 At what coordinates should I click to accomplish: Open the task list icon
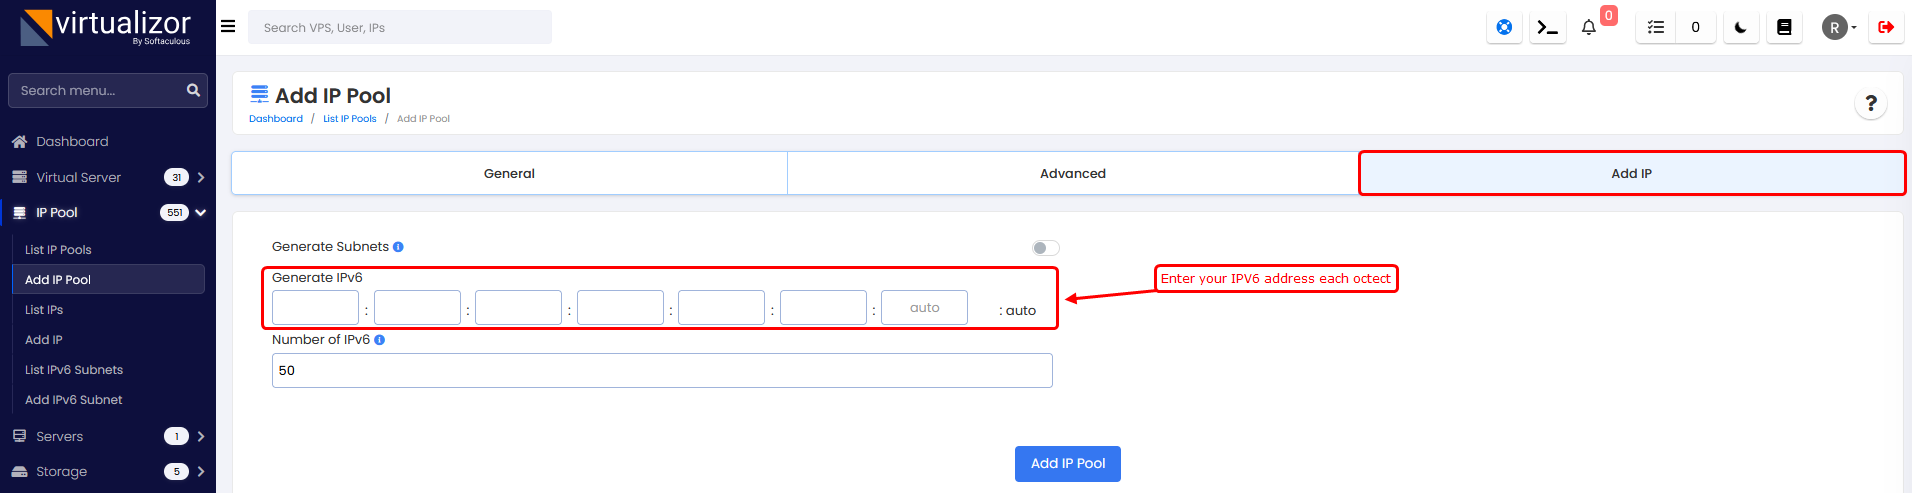1656,28
